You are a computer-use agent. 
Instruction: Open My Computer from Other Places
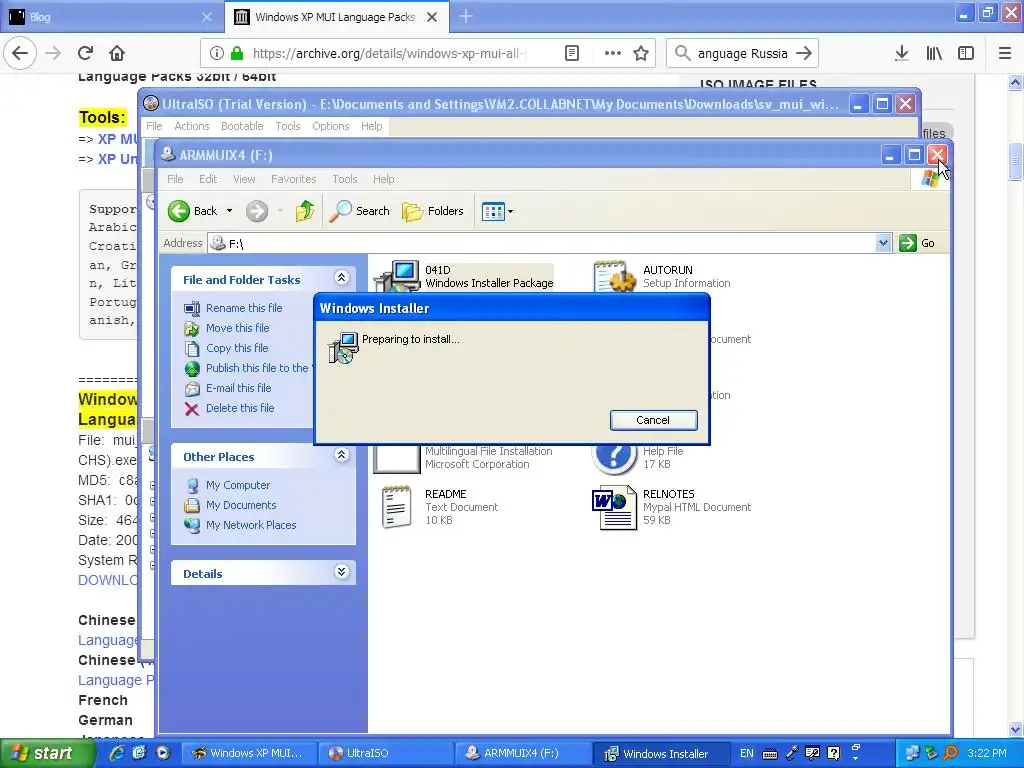pyautogui.click(x=238, y=485)
